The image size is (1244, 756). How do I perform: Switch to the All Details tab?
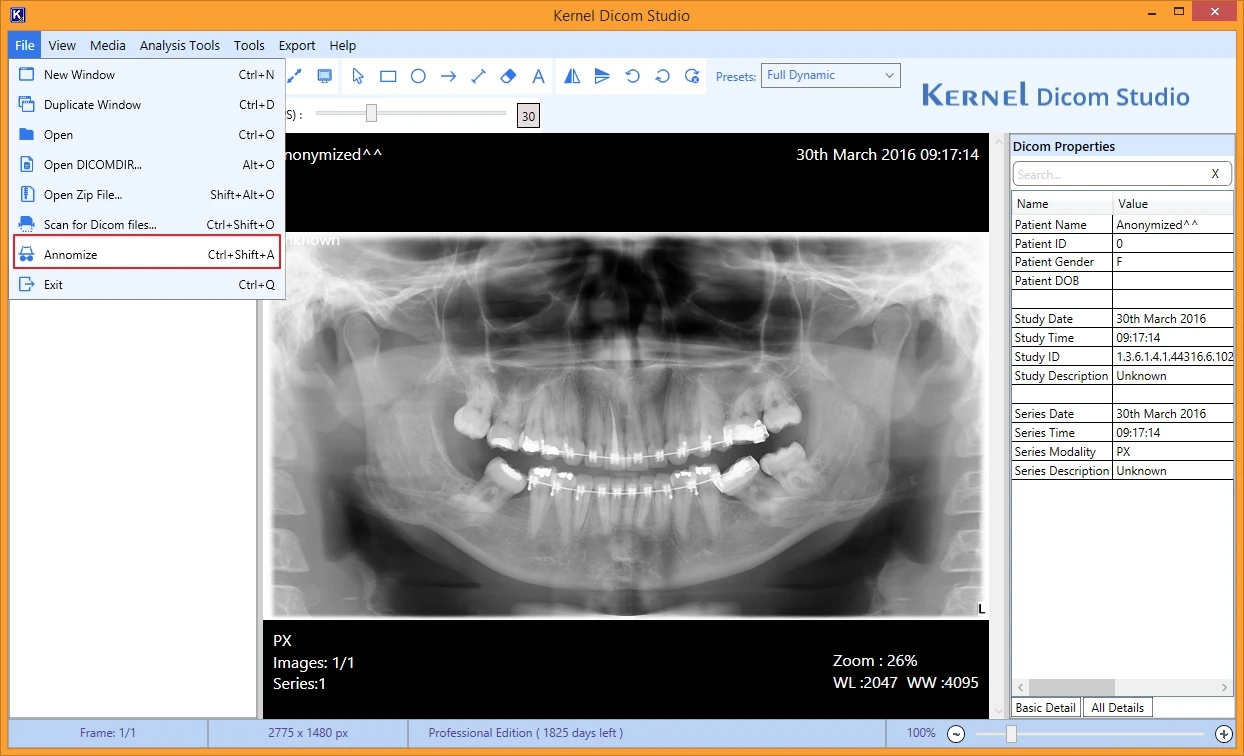(x=1118, y=708)
